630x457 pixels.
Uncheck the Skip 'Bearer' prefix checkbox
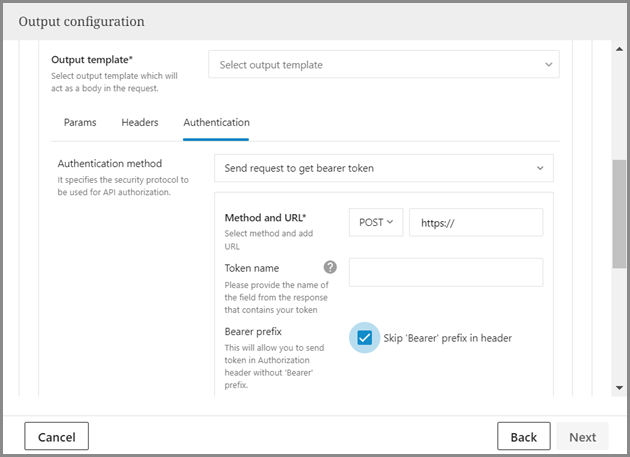(365, 338)
